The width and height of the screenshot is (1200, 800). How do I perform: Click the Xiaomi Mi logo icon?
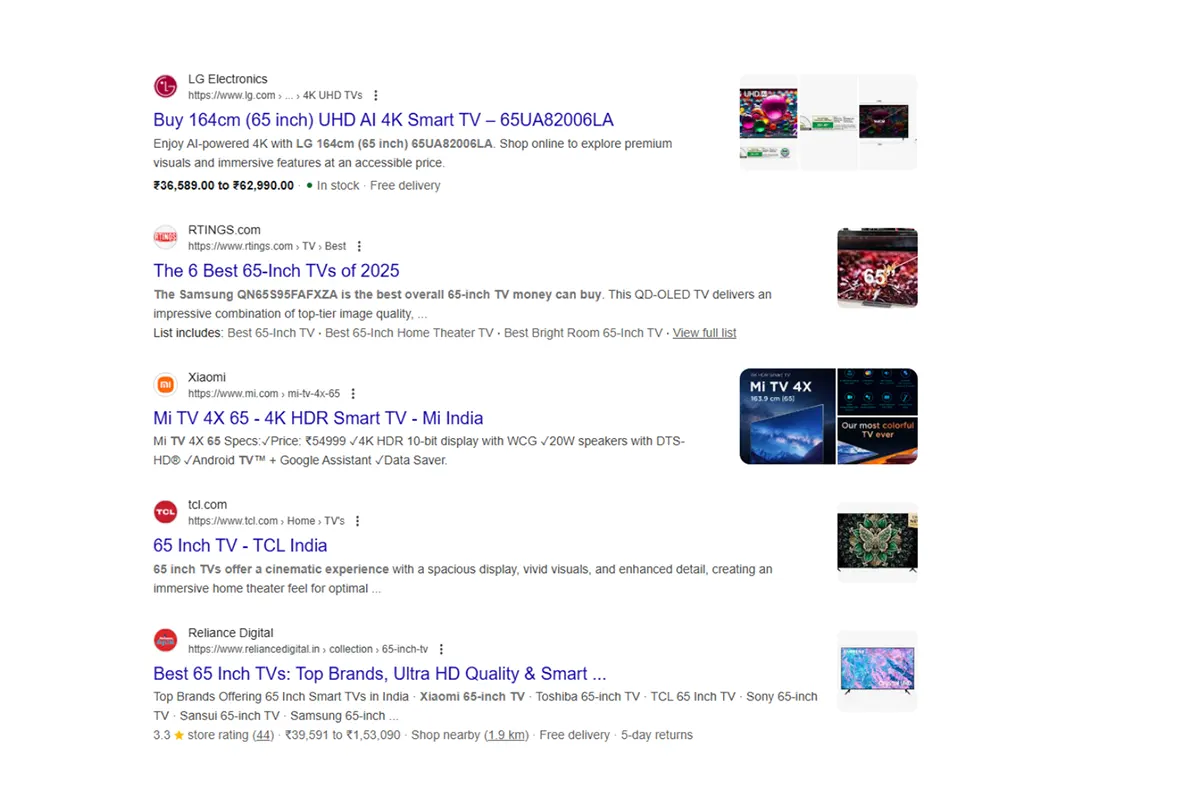pyautogui.click(x=165, y=385)
